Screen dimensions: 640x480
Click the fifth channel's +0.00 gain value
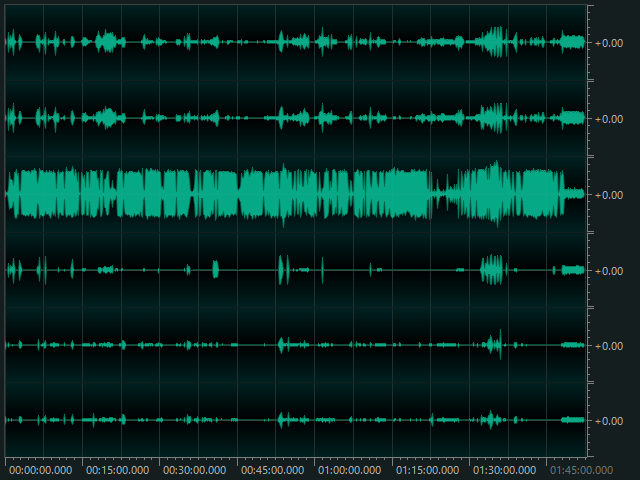click(x=609, y=346)
